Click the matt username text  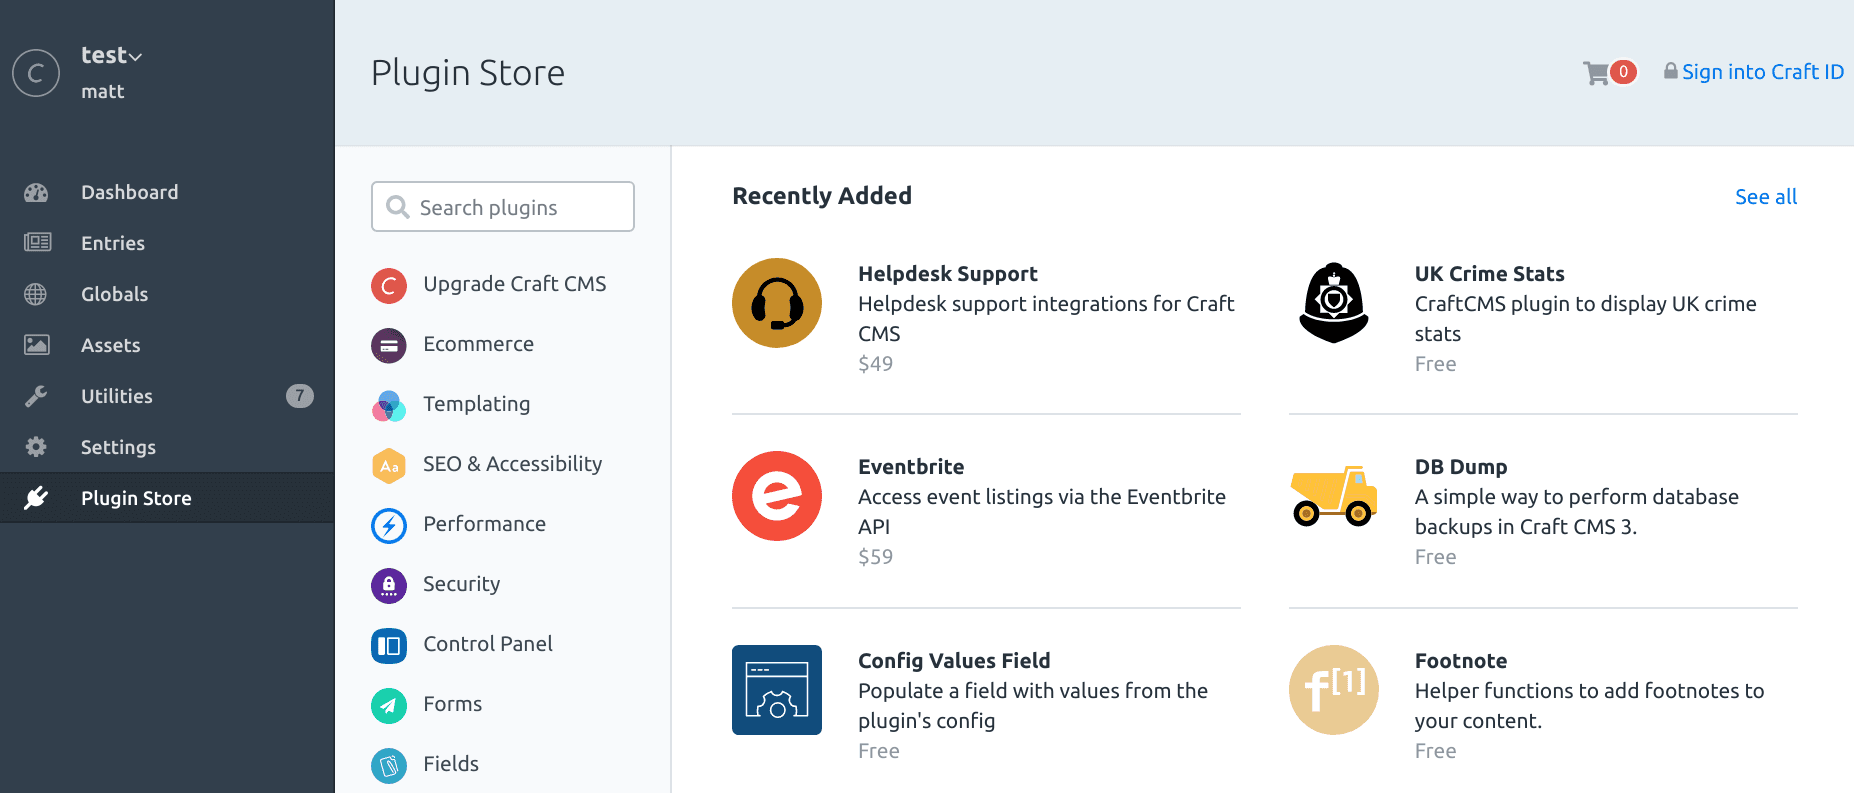[x=102, y=91]
